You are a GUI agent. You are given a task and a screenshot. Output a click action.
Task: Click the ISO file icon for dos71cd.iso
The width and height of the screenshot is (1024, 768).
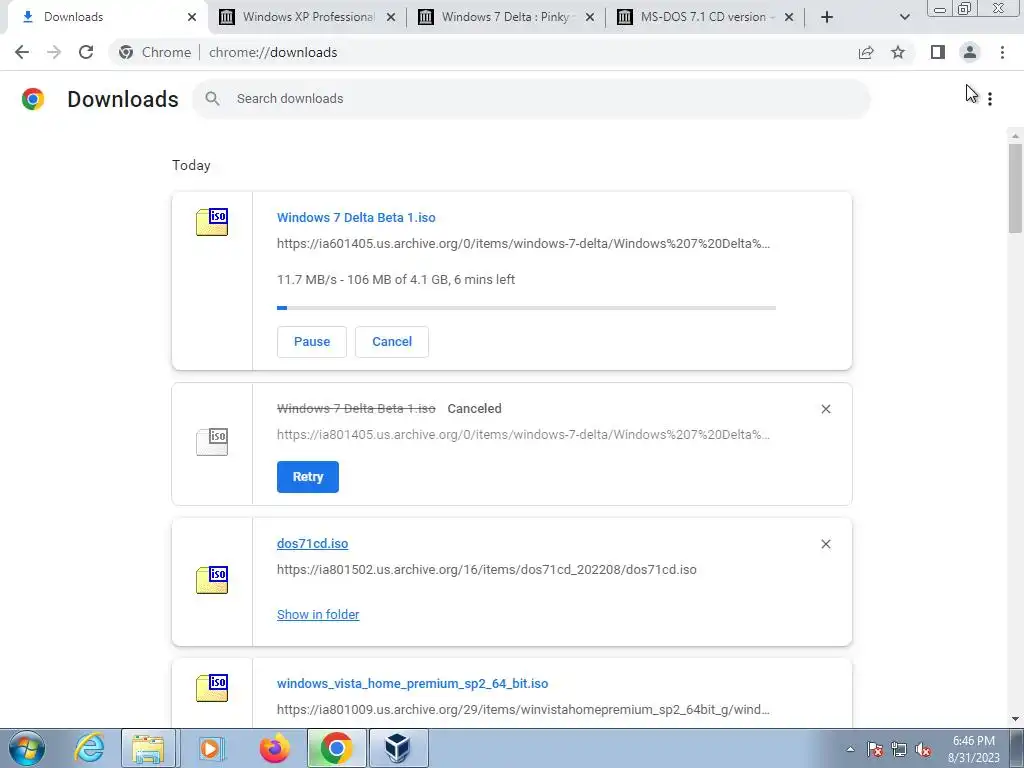coord(212,579)
